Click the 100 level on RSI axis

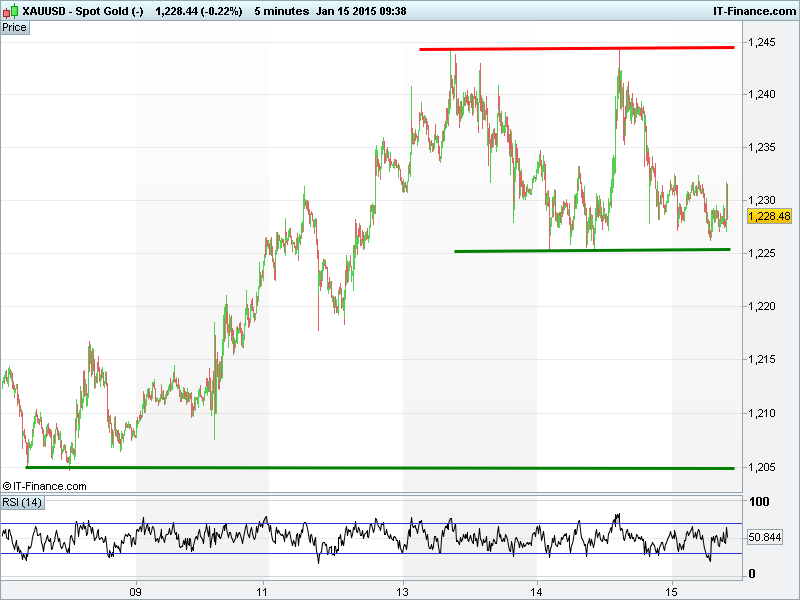point(759,502)
